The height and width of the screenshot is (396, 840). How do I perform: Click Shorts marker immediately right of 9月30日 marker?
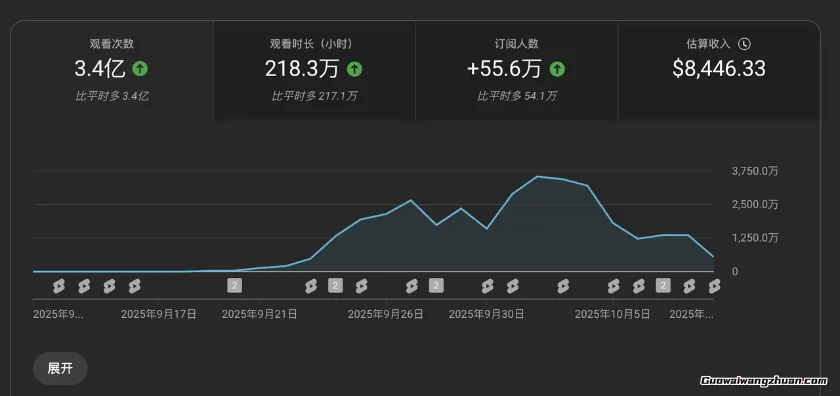(513, 286)
